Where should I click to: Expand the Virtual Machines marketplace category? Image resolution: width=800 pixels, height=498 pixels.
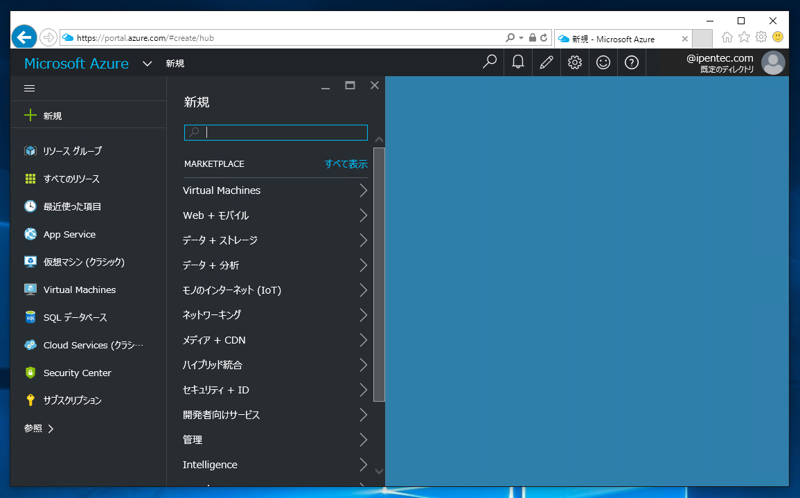pos(275,190)
